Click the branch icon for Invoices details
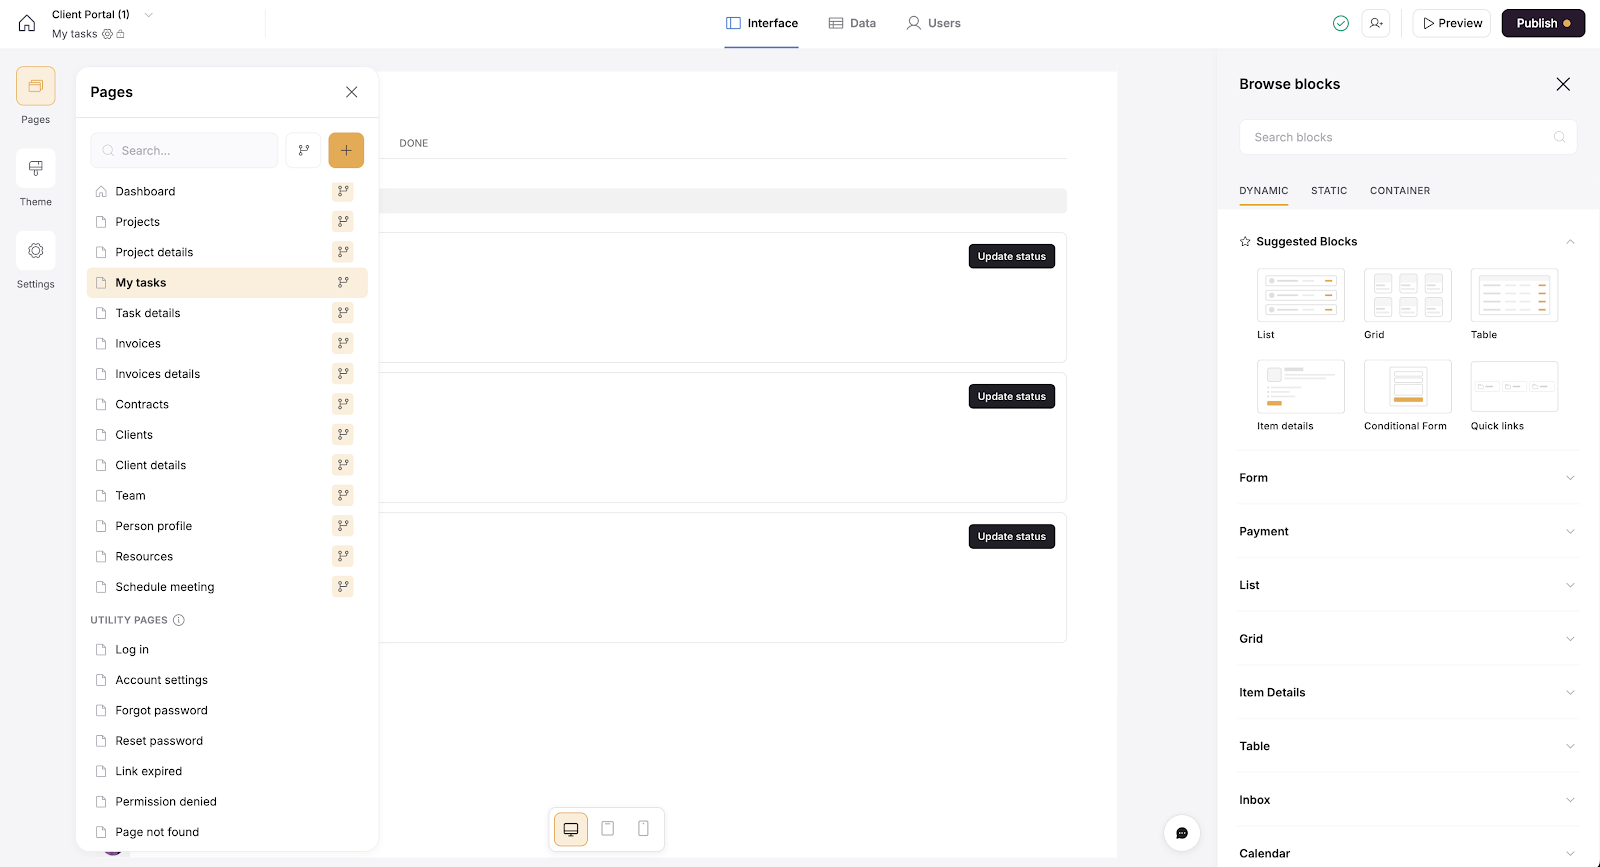1600x867 pixels. [x=343, y=374]
